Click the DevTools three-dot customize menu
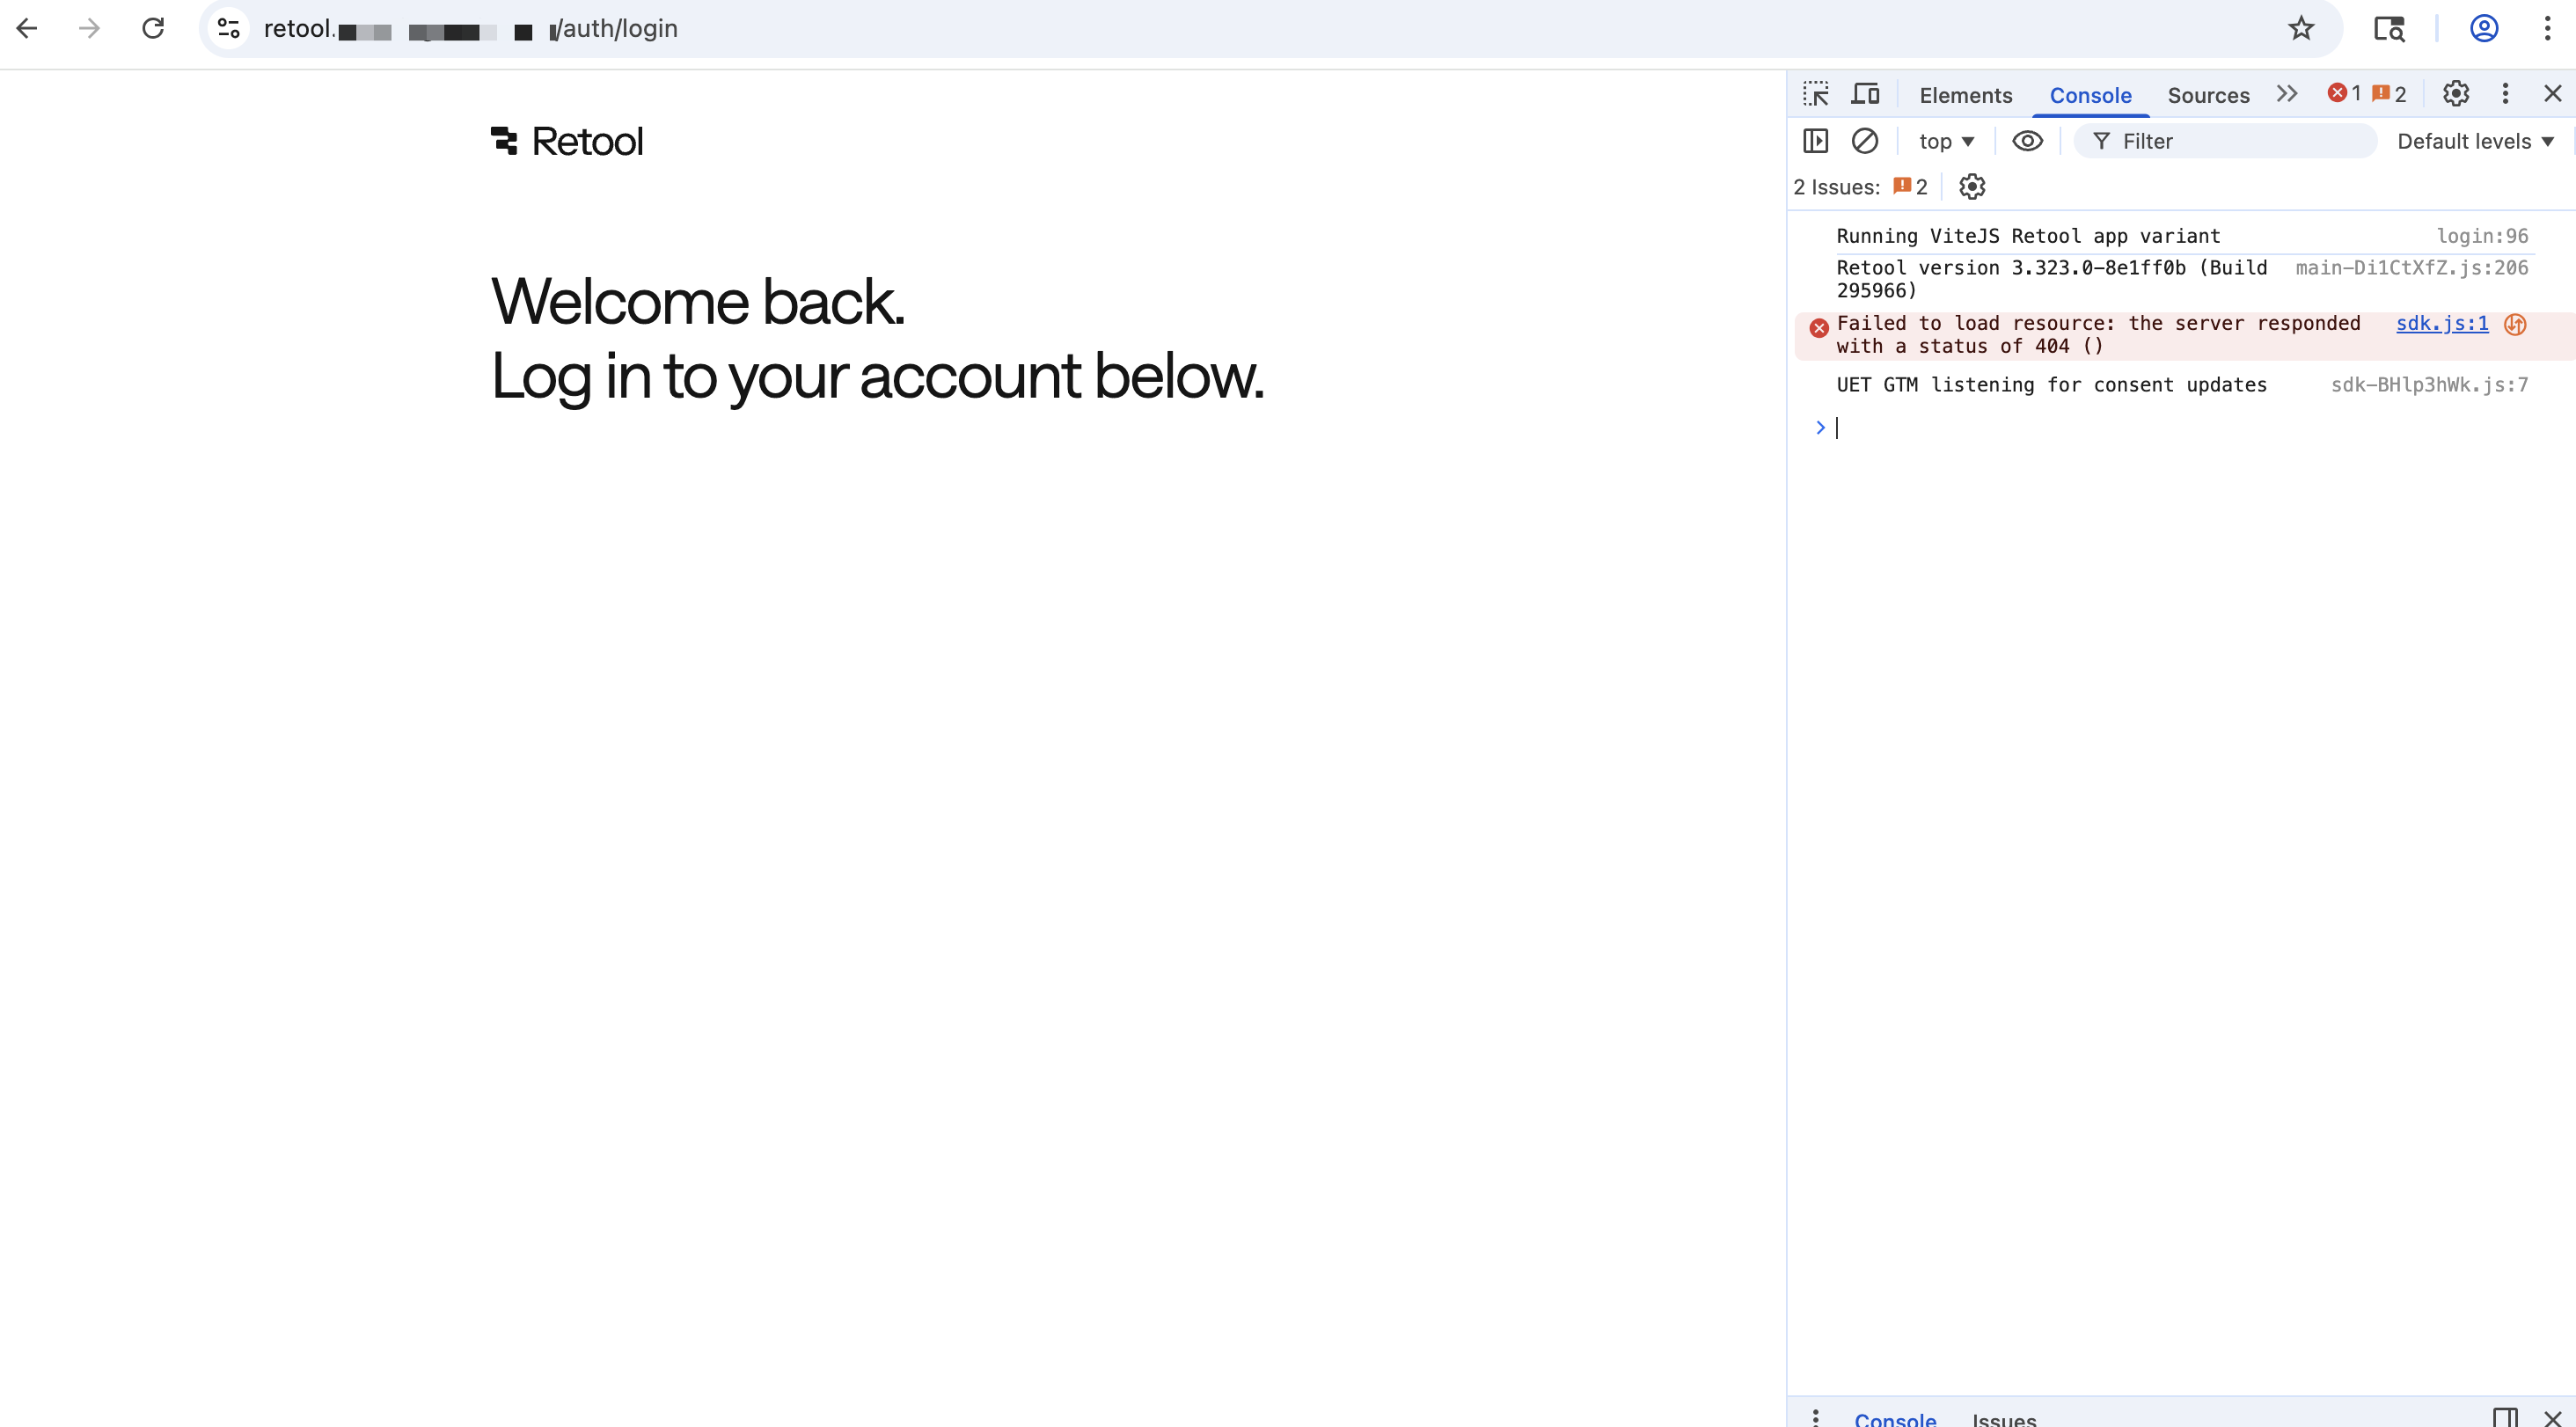The height and width of the screenshot is (1427, 2576). 2505,94
